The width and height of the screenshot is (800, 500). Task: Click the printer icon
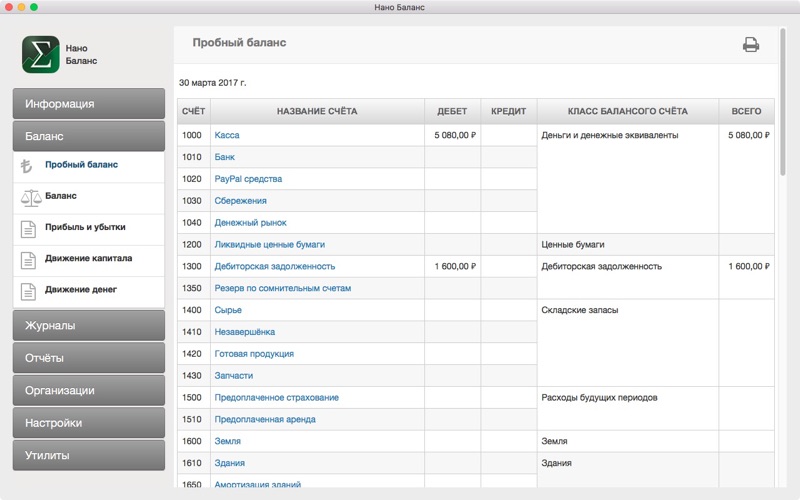(x=751, y=45)
